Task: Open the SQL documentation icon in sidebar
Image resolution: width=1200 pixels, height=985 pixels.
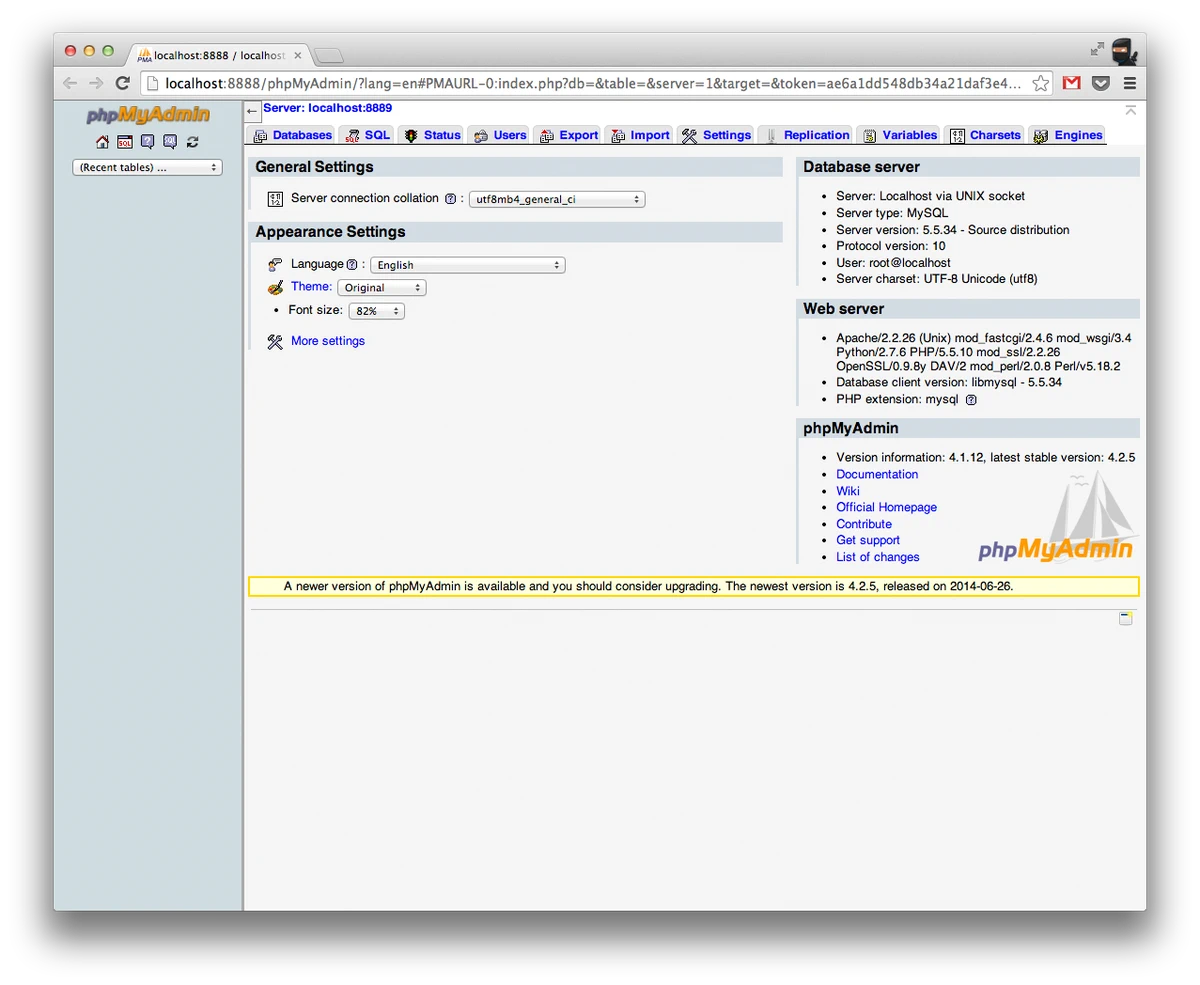Action: pos(170,142)
